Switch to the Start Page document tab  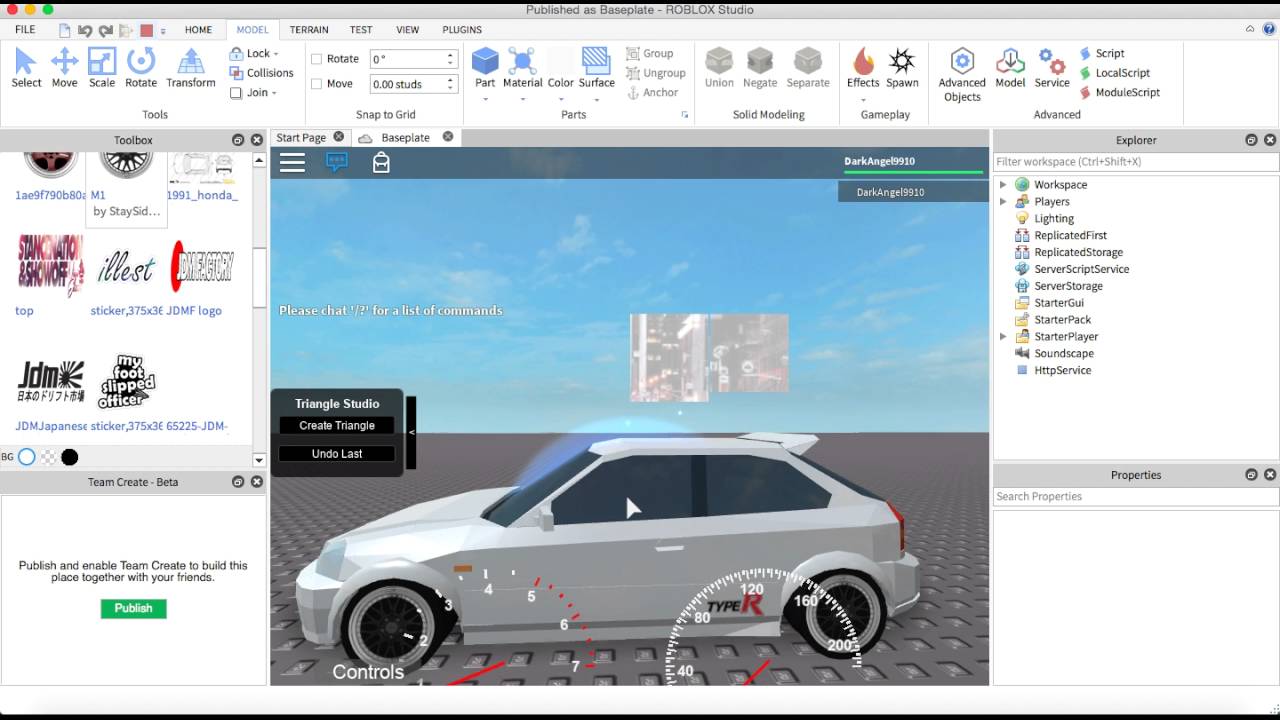(x=301, y=138)
